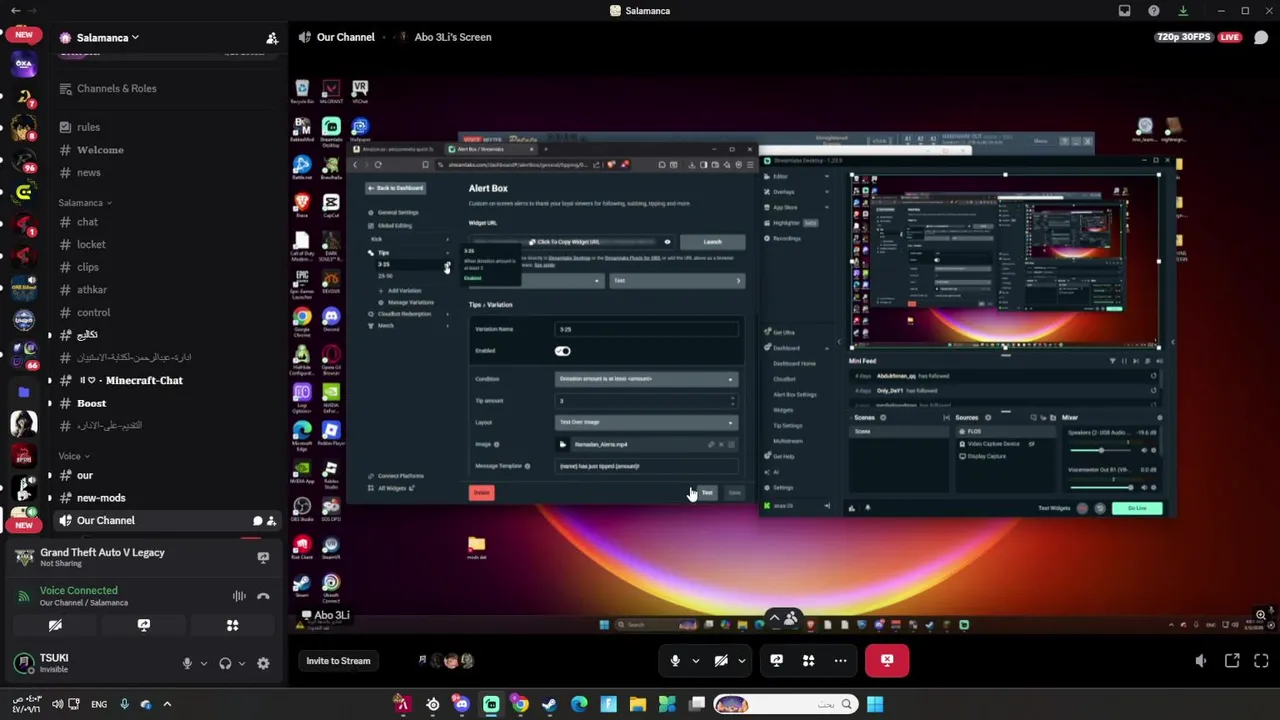Click the top NEW unread indicator badge
The height and width of the screenshot is (720, 1280).
pyautogui.click(x=24, y=34)
